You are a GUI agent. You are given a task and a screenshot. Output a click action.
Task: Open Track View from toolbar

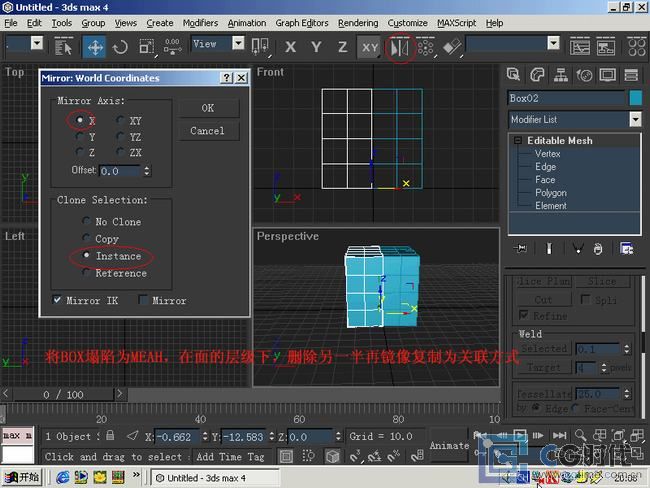coord(580,46)
